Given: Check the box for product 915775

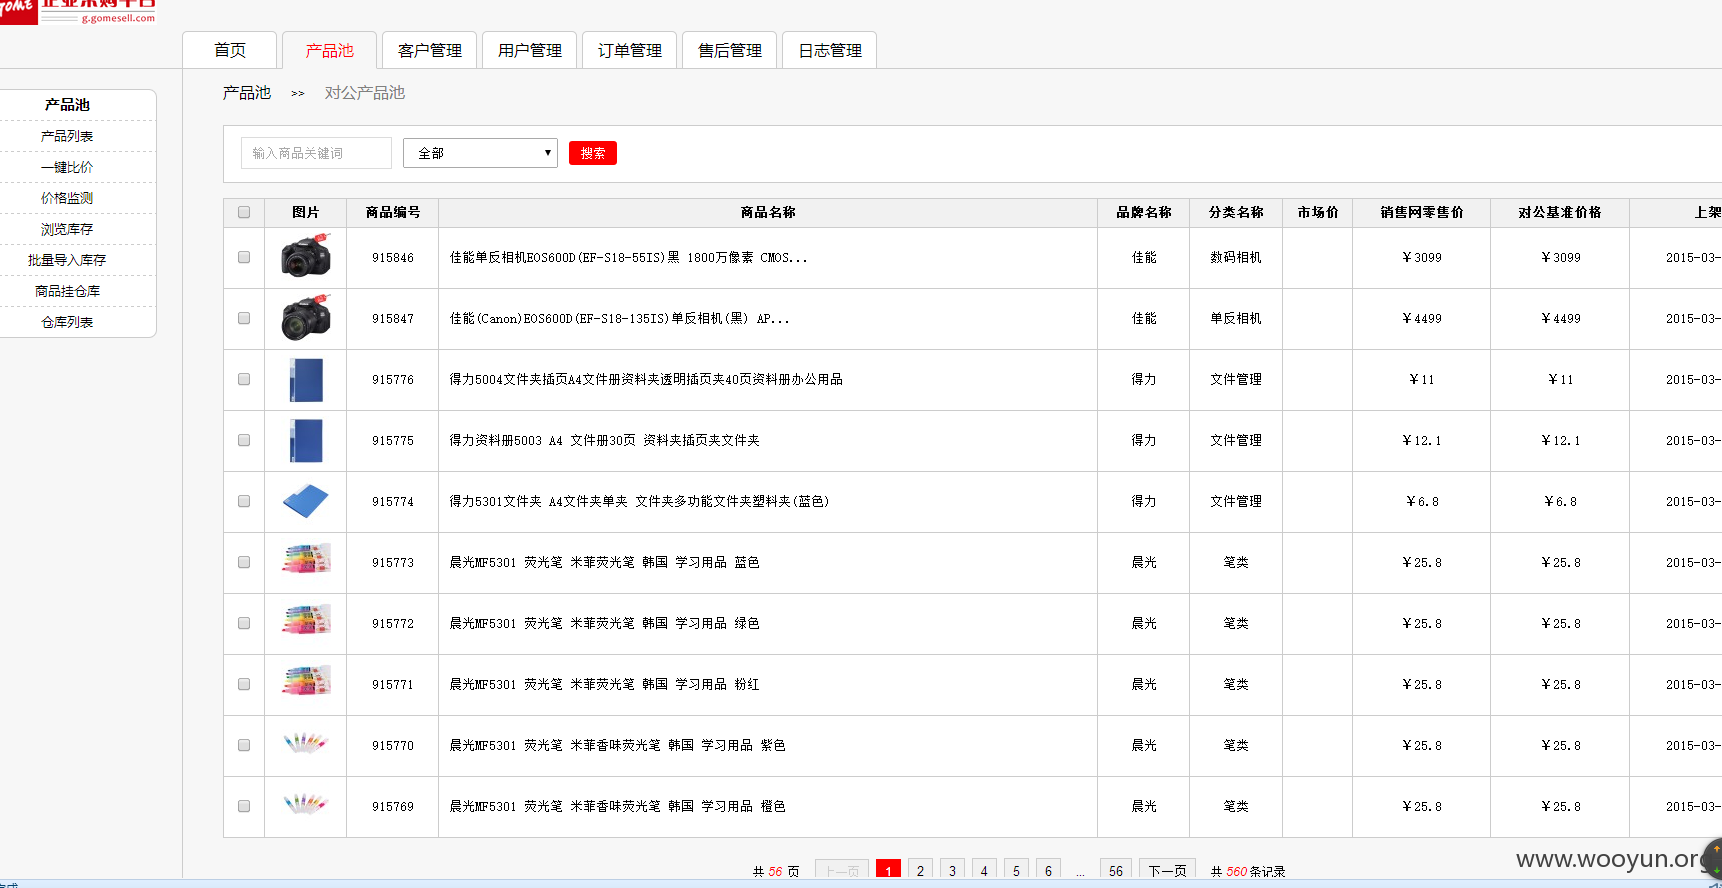Looking at the screenshot, I should point(244,440).
